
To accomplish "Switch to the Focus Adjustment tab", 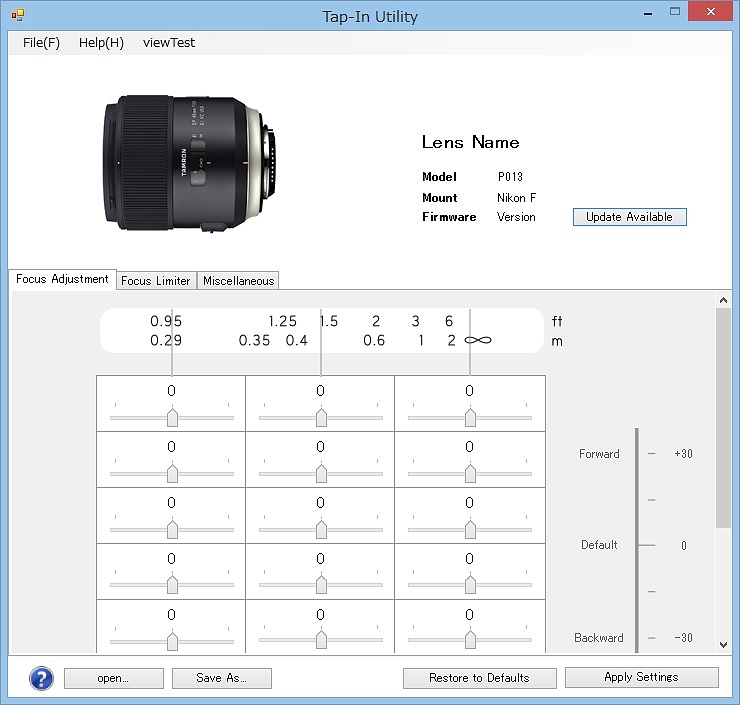I will pyautogui.click(x=62, y=279).
